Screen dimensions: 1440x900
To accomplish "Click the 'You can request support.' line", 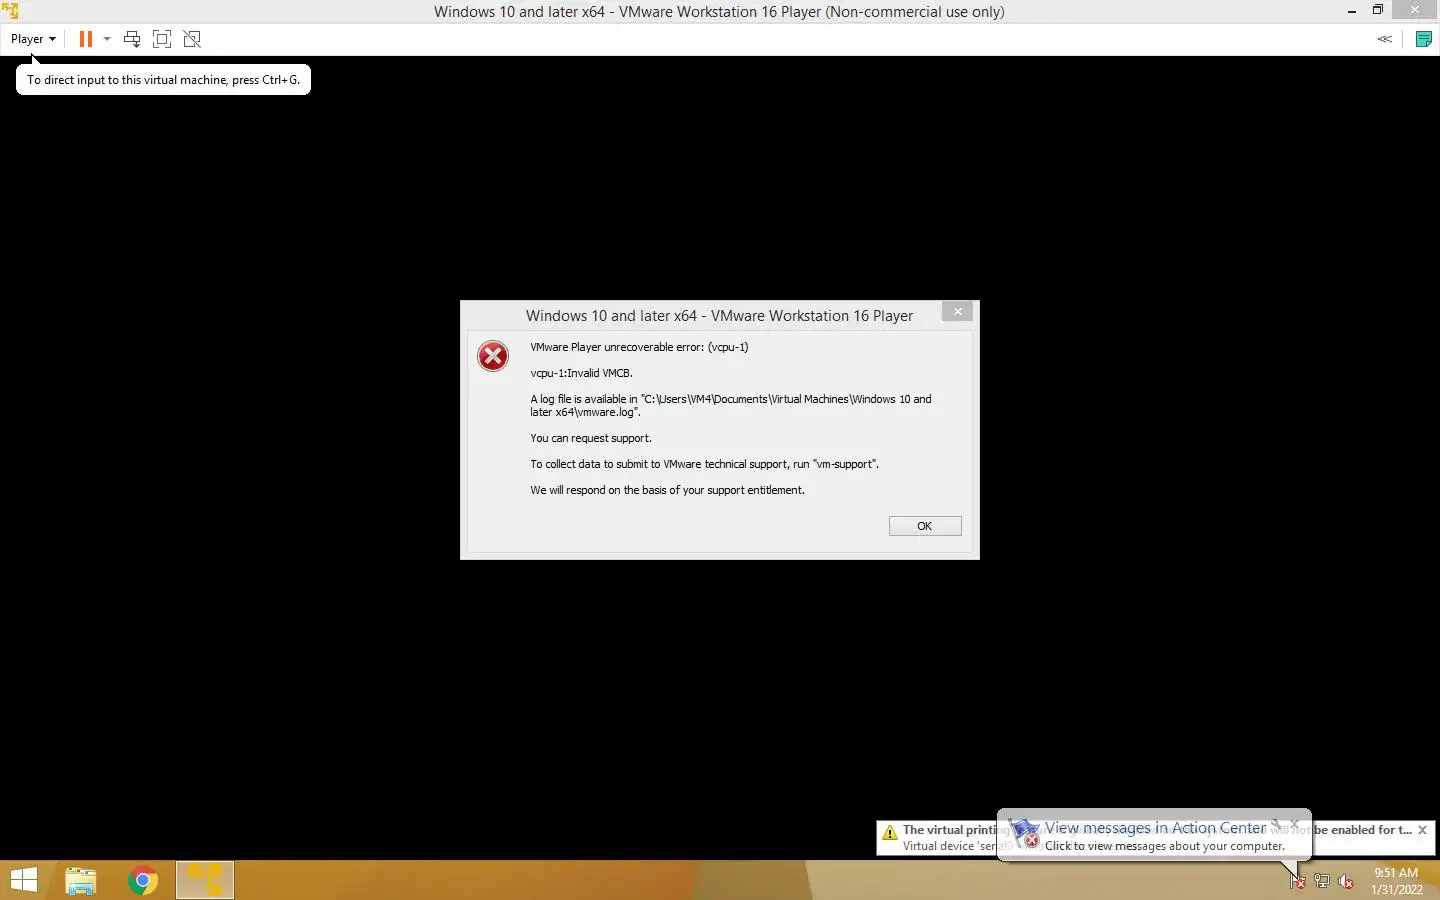I will click(x=591, y=438).
